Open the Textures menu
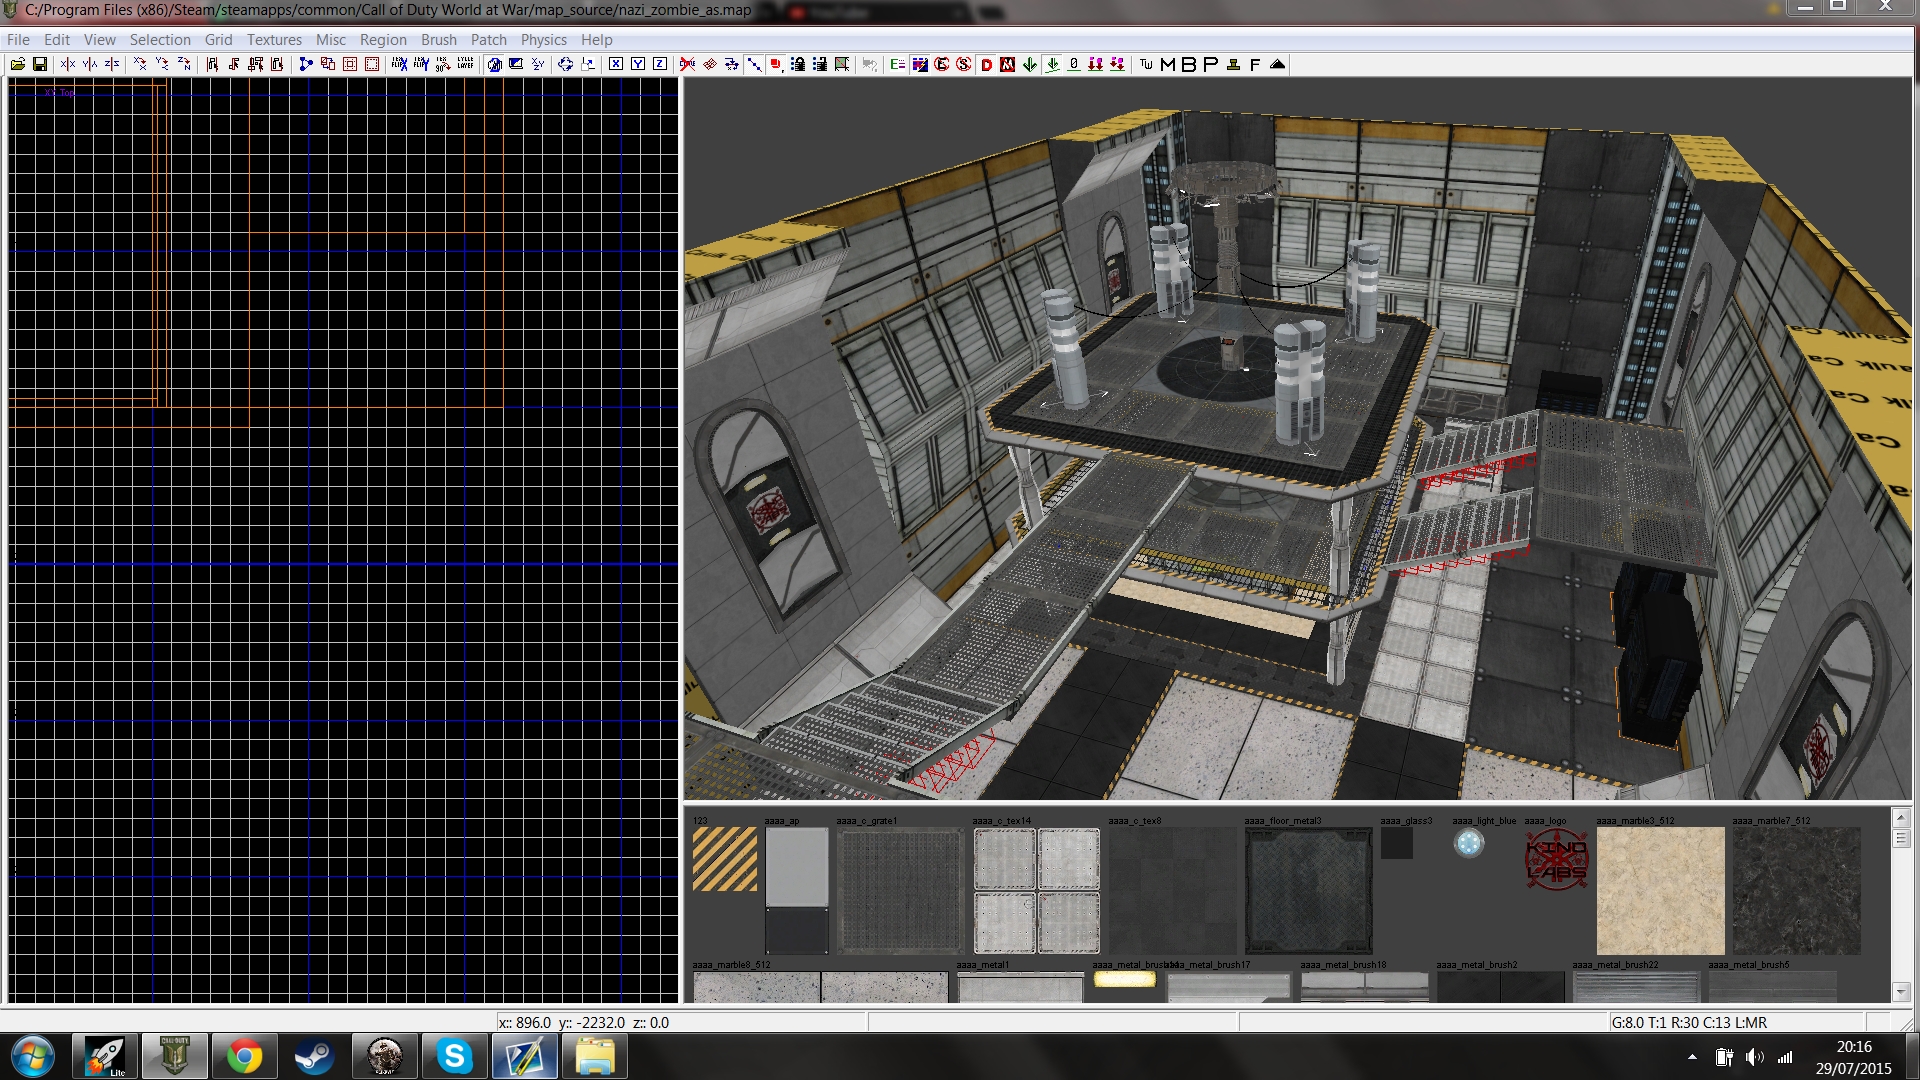 click(274, 39)
